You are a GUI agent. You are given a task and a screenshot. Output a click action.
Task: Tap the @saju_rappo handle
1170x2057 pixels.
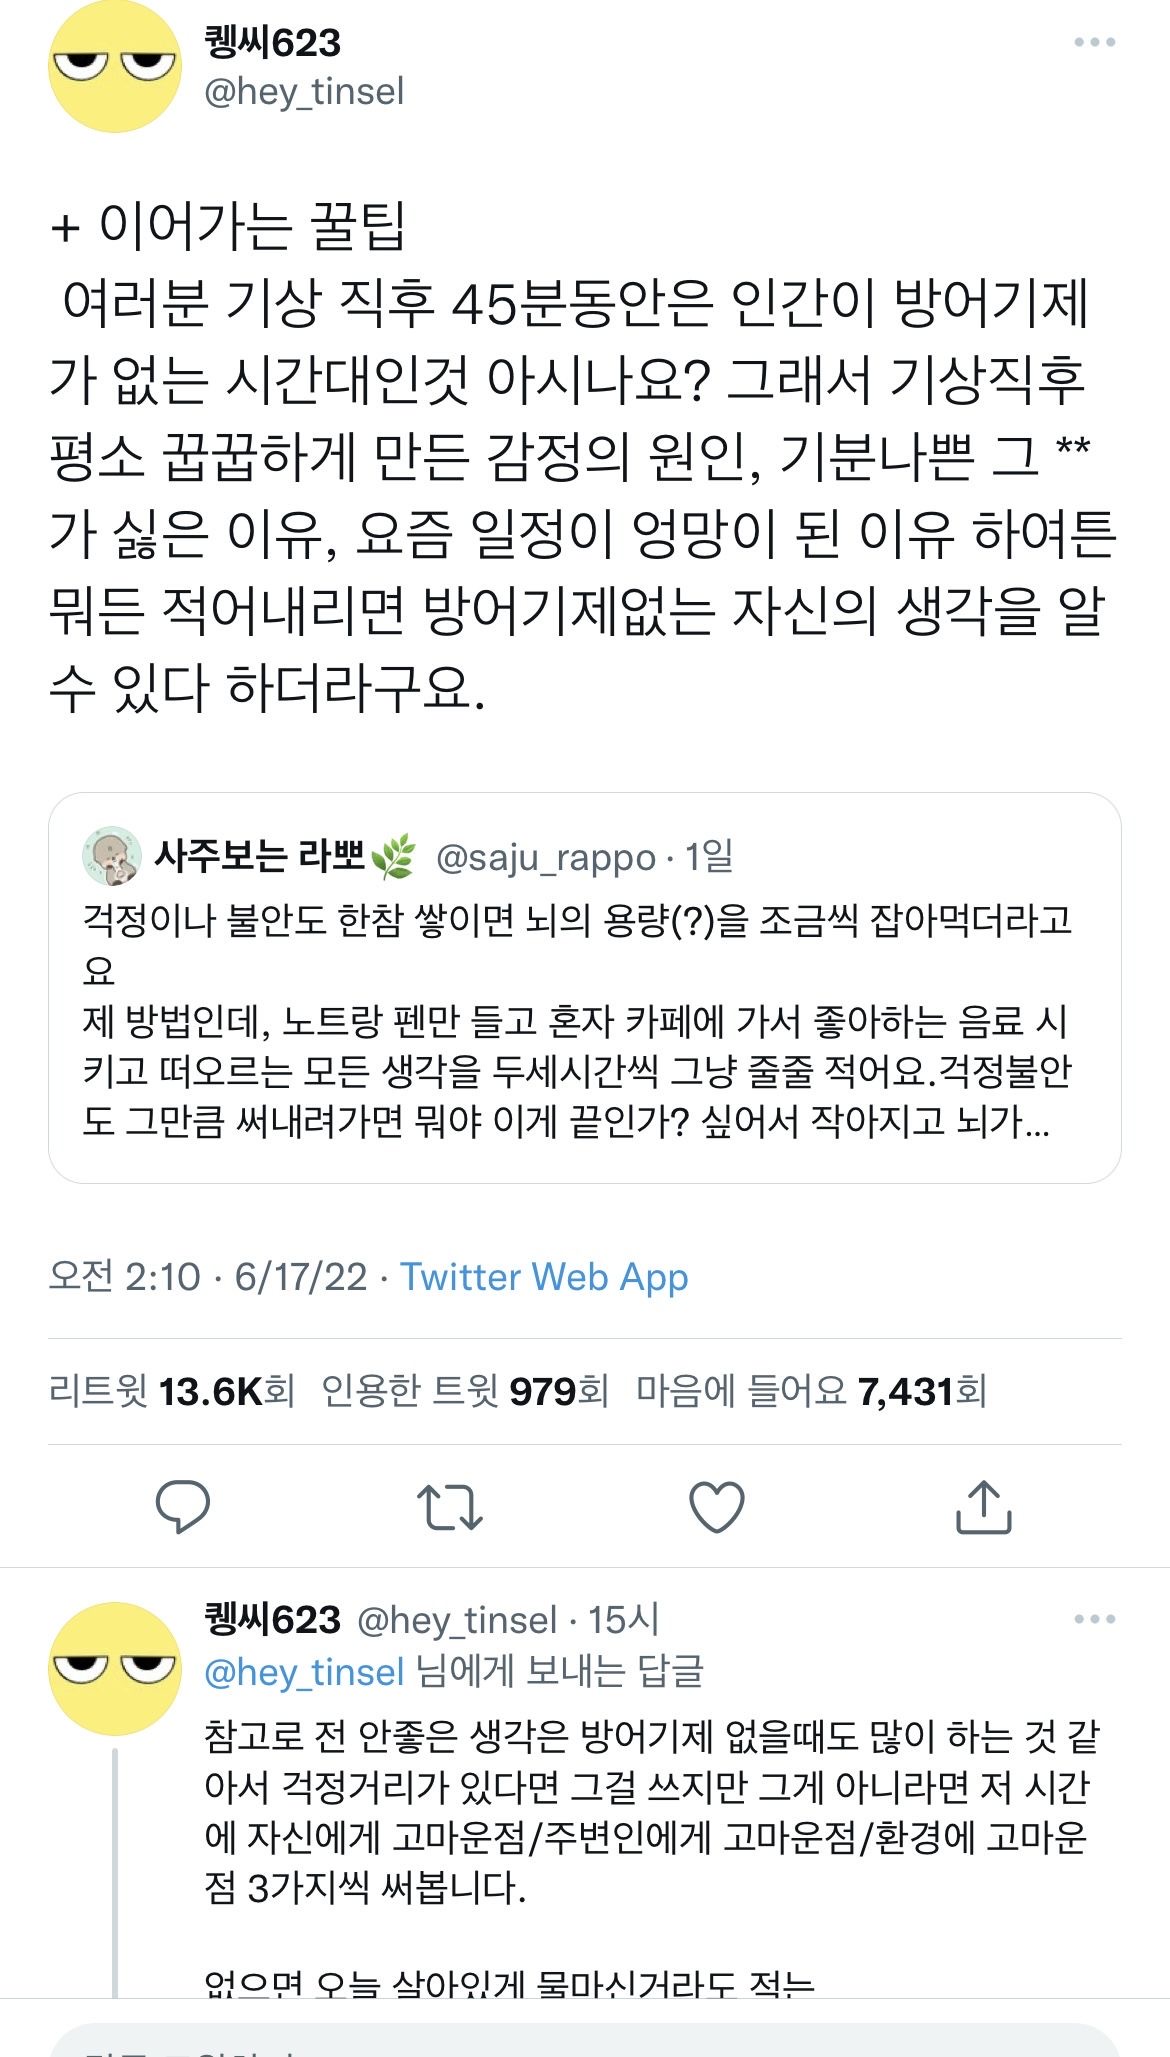click(x=545, y=858)
